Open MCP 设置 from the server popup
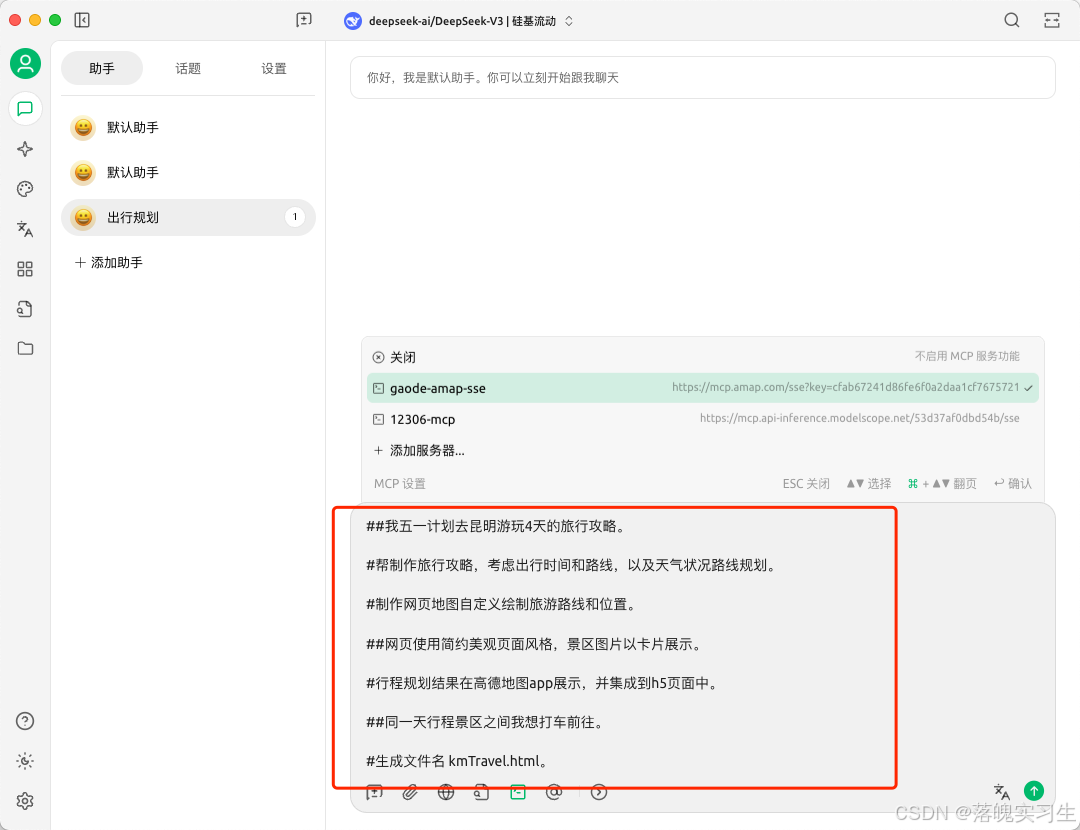The height and width of the screenshot is (830, 1080). (399, 483)
